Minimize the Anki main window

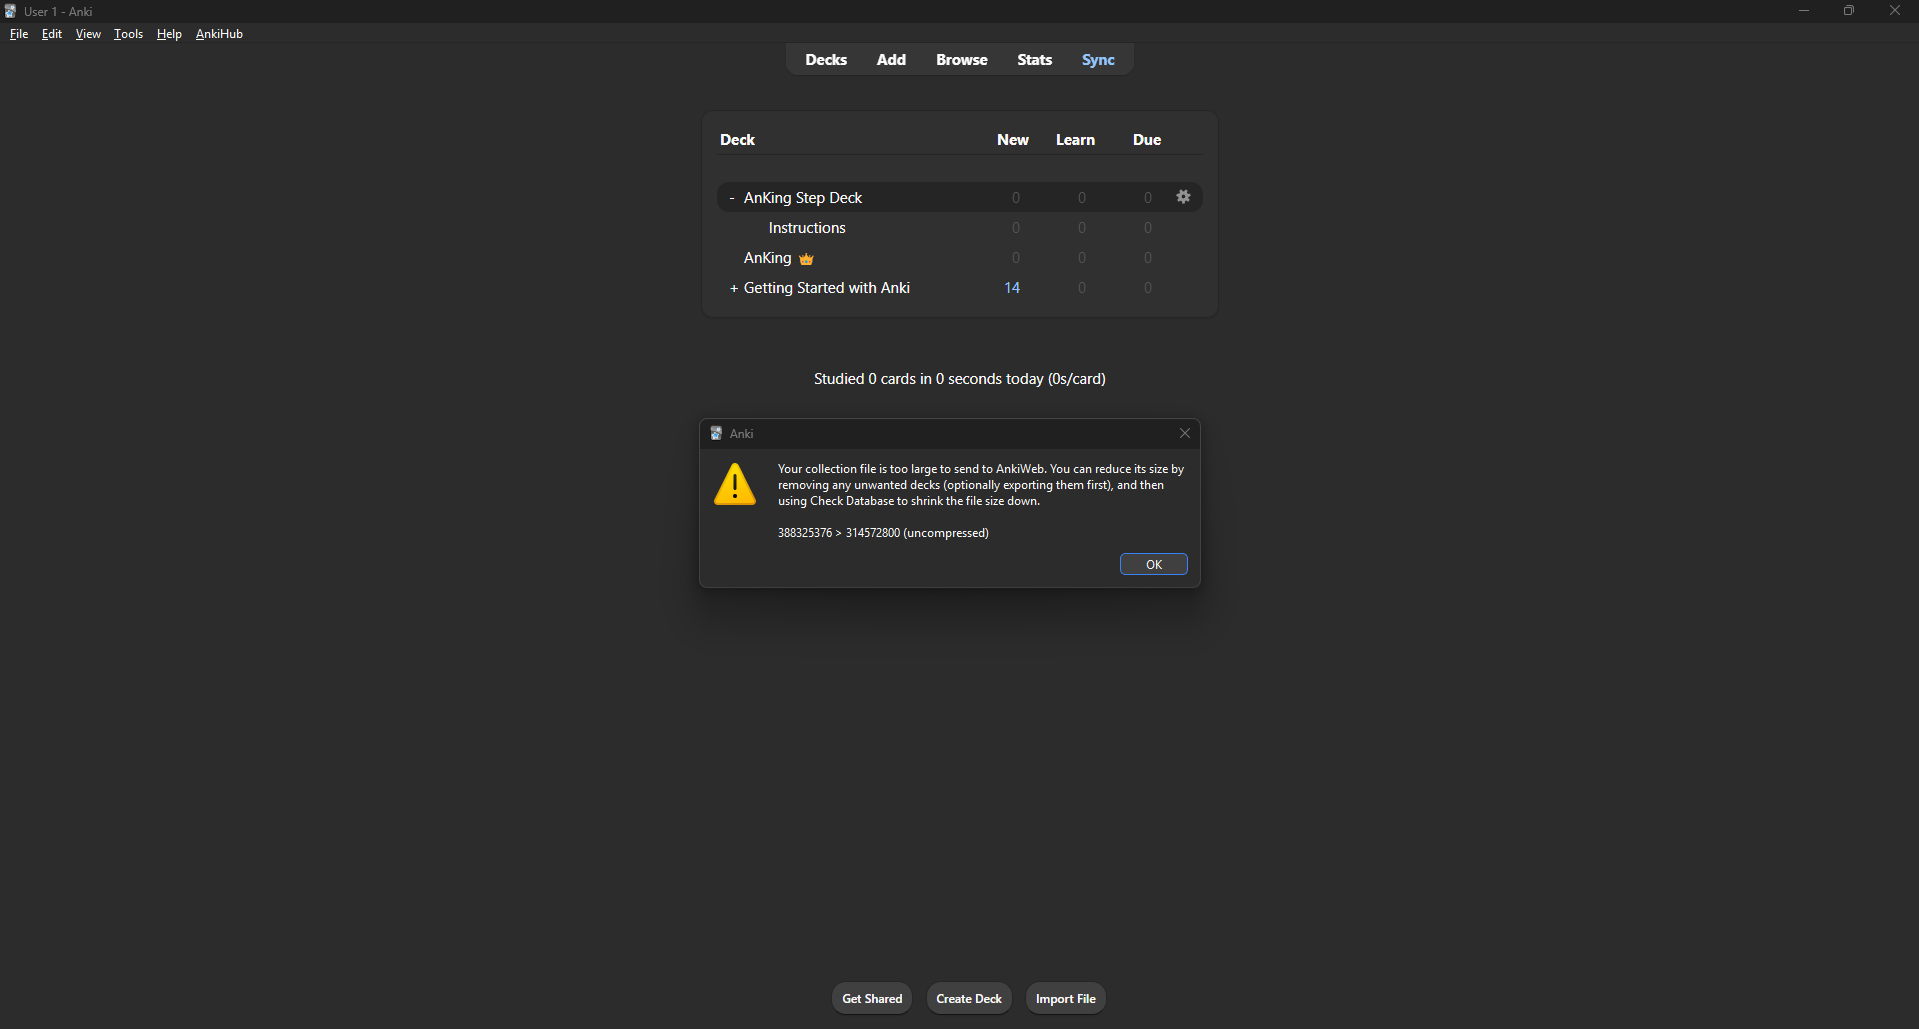1804,11
